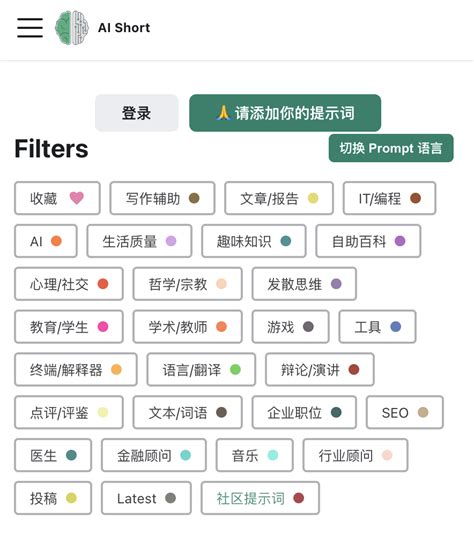Toggle the 文章/报告 filter tag
This screenshot has height=544, width=474.
[279, 198]
